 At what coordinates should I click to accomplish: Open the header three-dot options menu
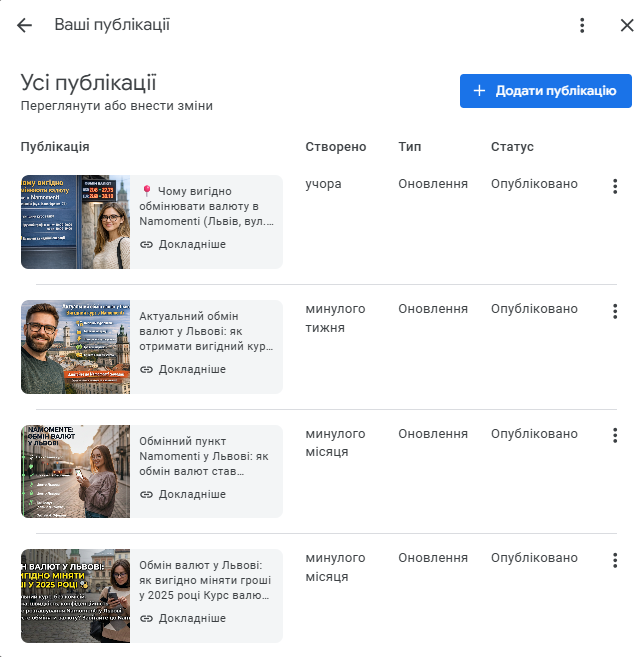(582, 25)
